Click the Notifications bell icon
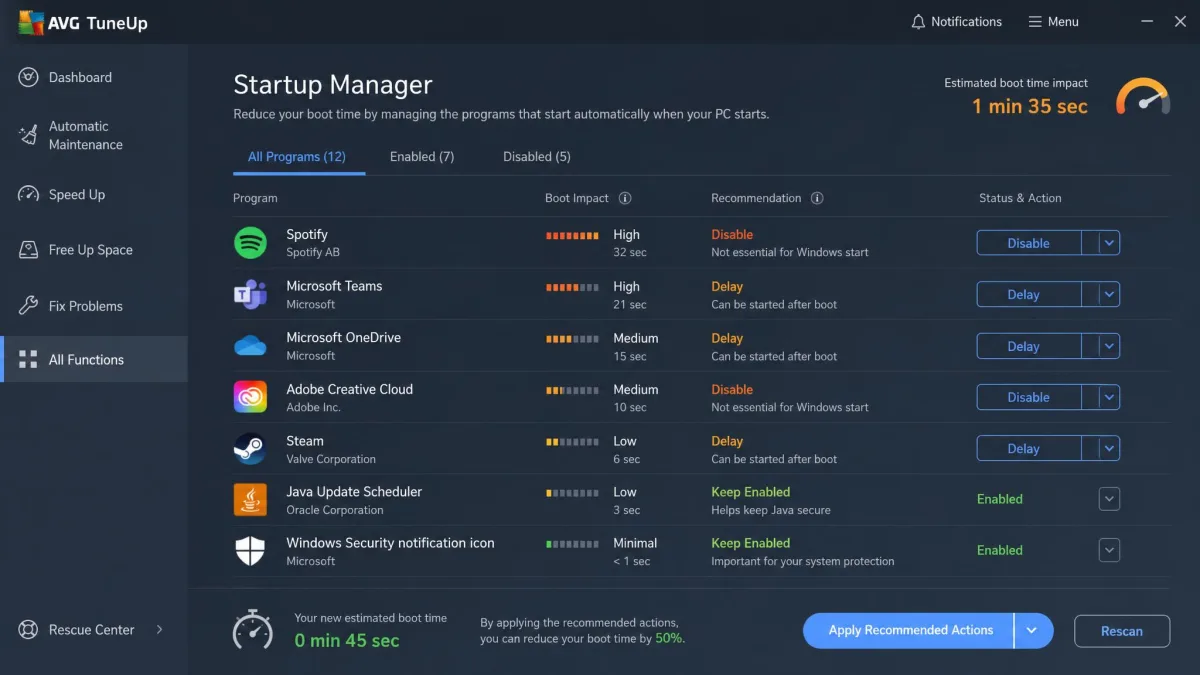This screenshot has width=1200, height=675. (x=918, y=22)
